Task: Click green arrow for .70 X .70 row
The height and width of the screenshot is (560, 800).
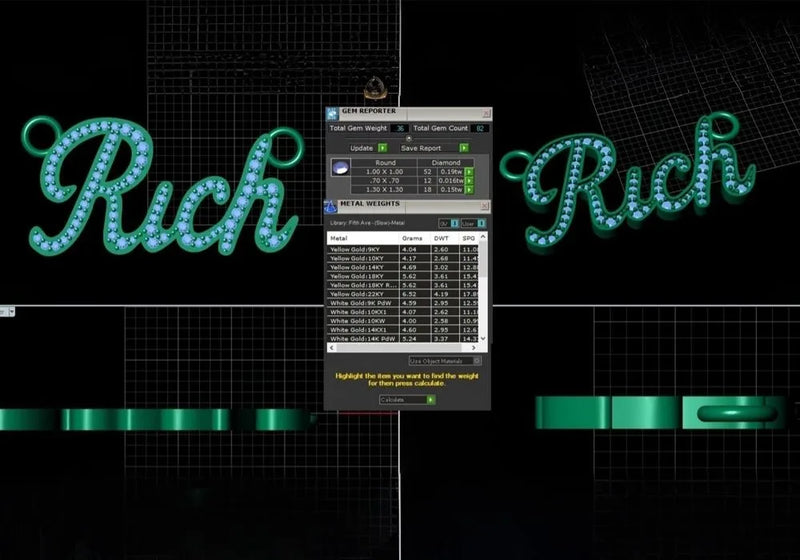Action: [x=469, y=180]
